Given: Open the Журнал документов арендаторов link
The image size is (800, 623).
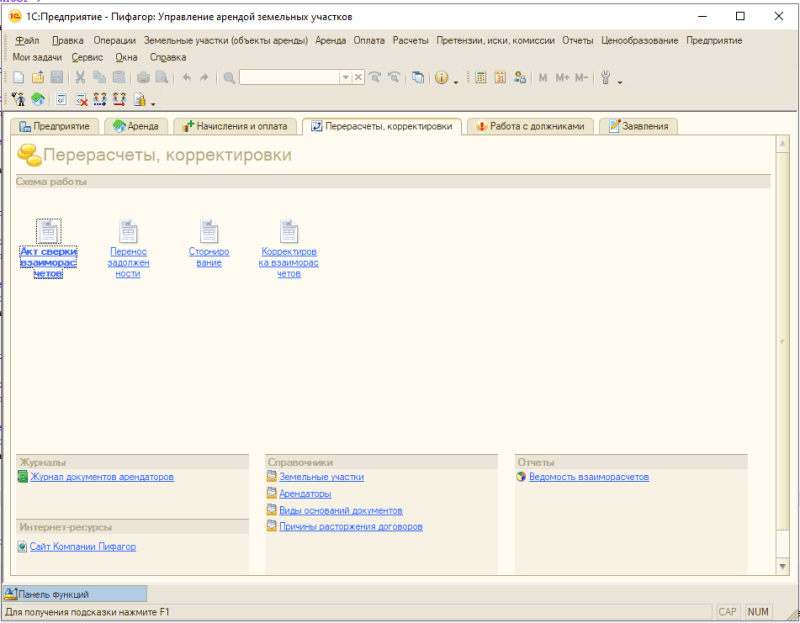Looking at the screenshot, I should tap(102, 477).
